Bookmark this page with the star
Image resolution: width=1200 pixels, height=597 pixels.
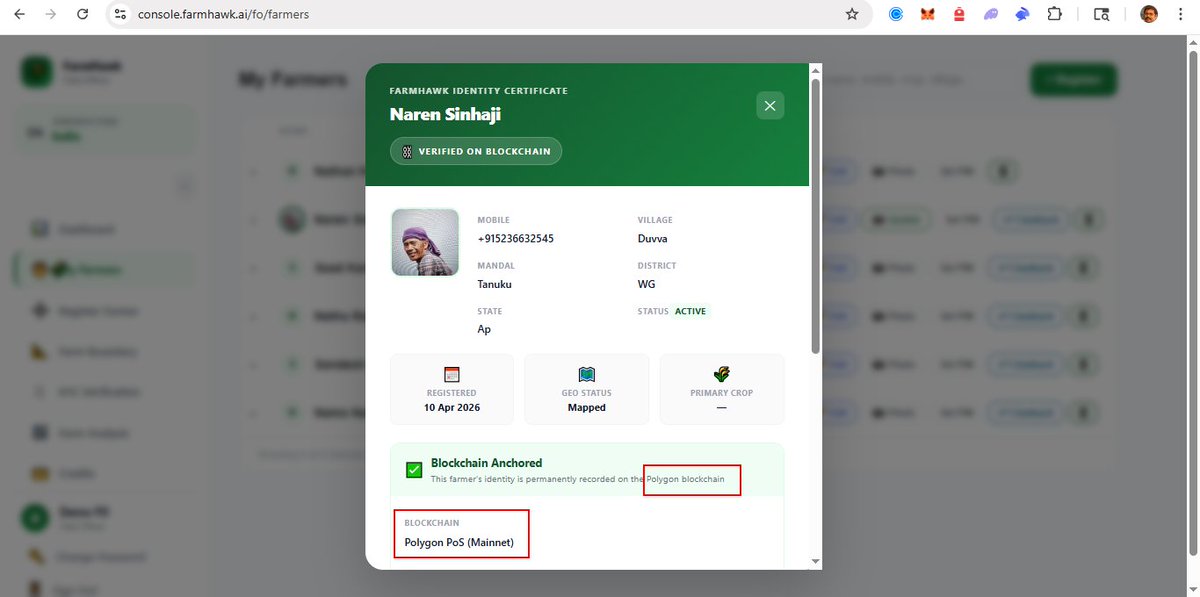852,14
